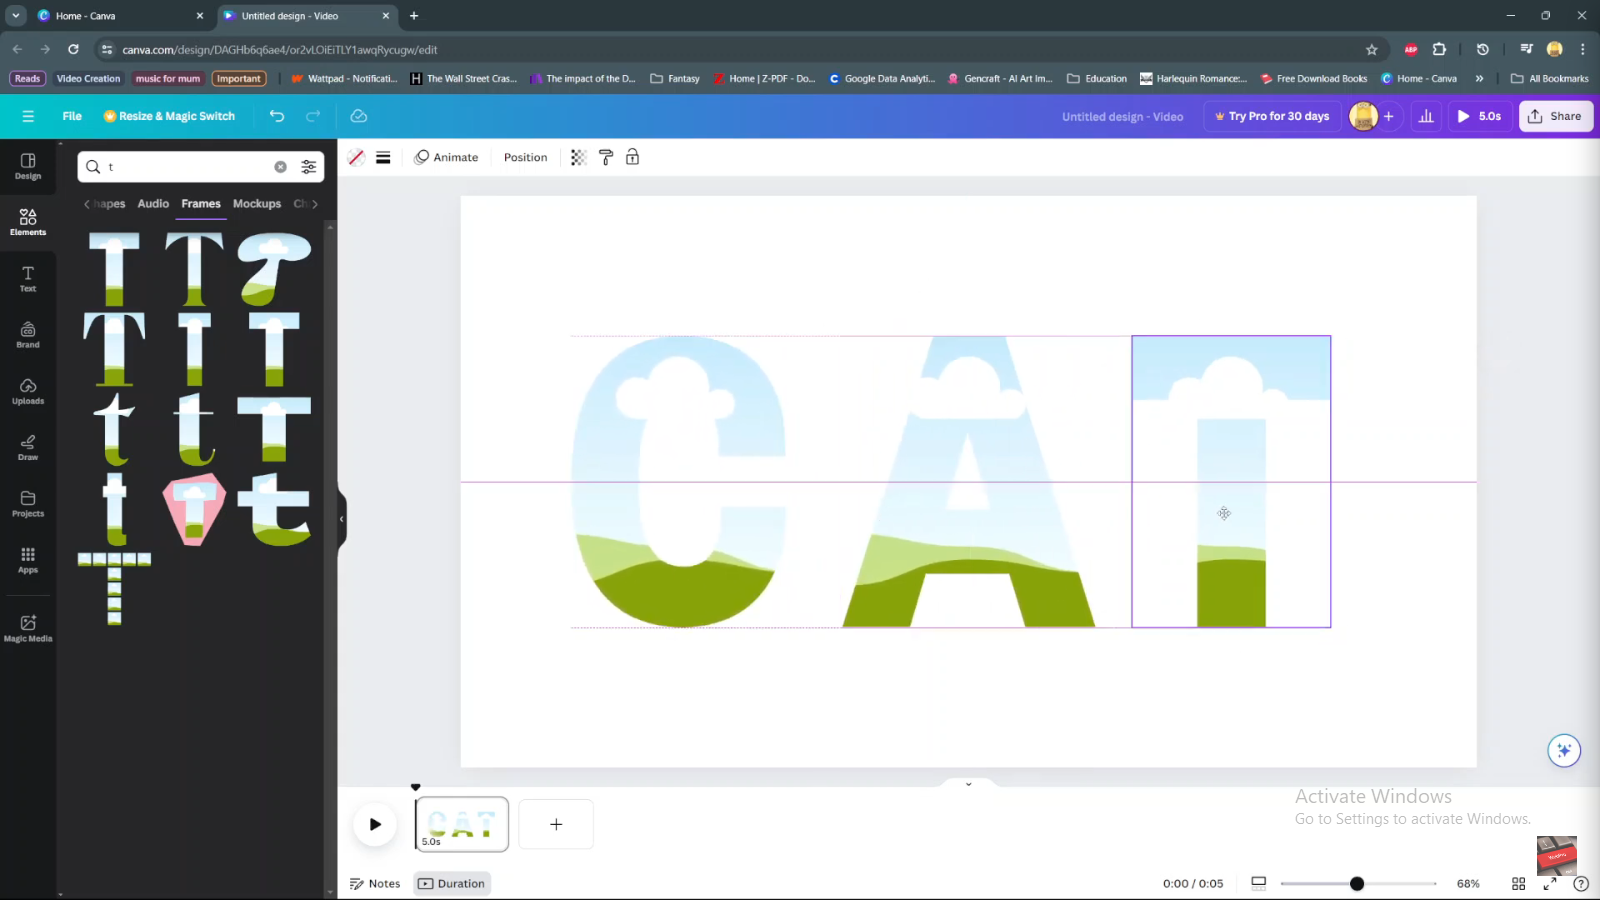This screenshot has height=900, width=1600.
Task: Open the analytics insights chart icon
Action: 1426,116
